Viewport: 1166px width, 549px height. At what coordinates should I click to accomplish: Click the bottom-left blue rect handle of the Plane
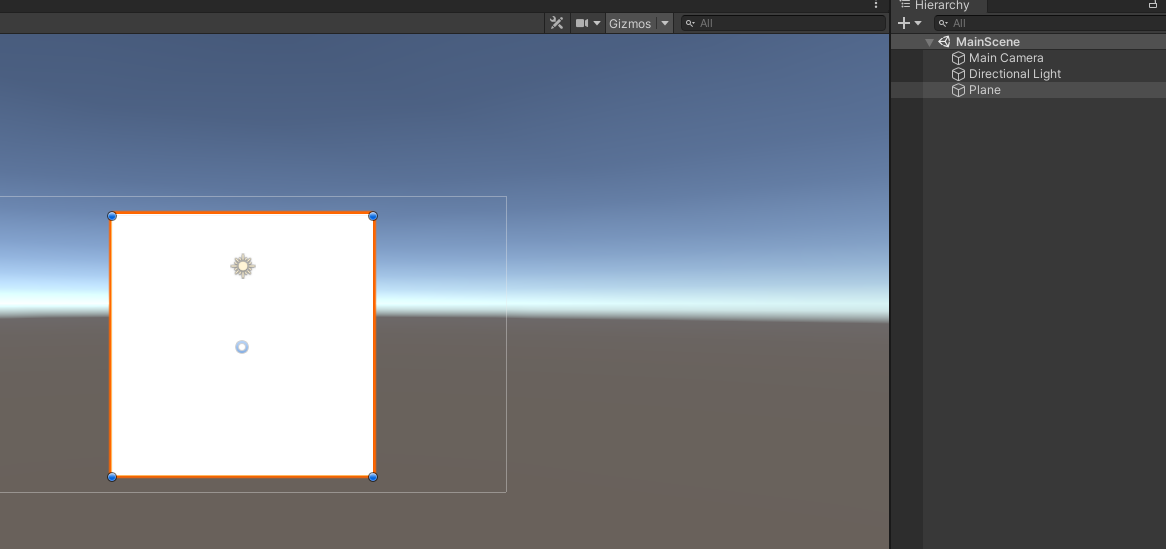[112, 477]
